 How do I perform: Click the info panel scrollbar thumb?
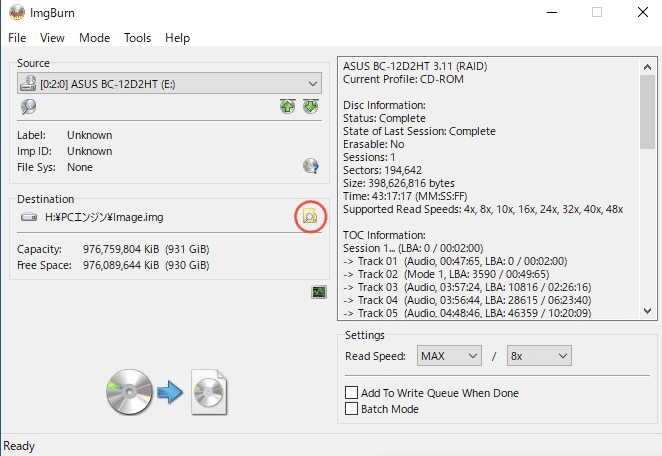(x=647, y=112)
